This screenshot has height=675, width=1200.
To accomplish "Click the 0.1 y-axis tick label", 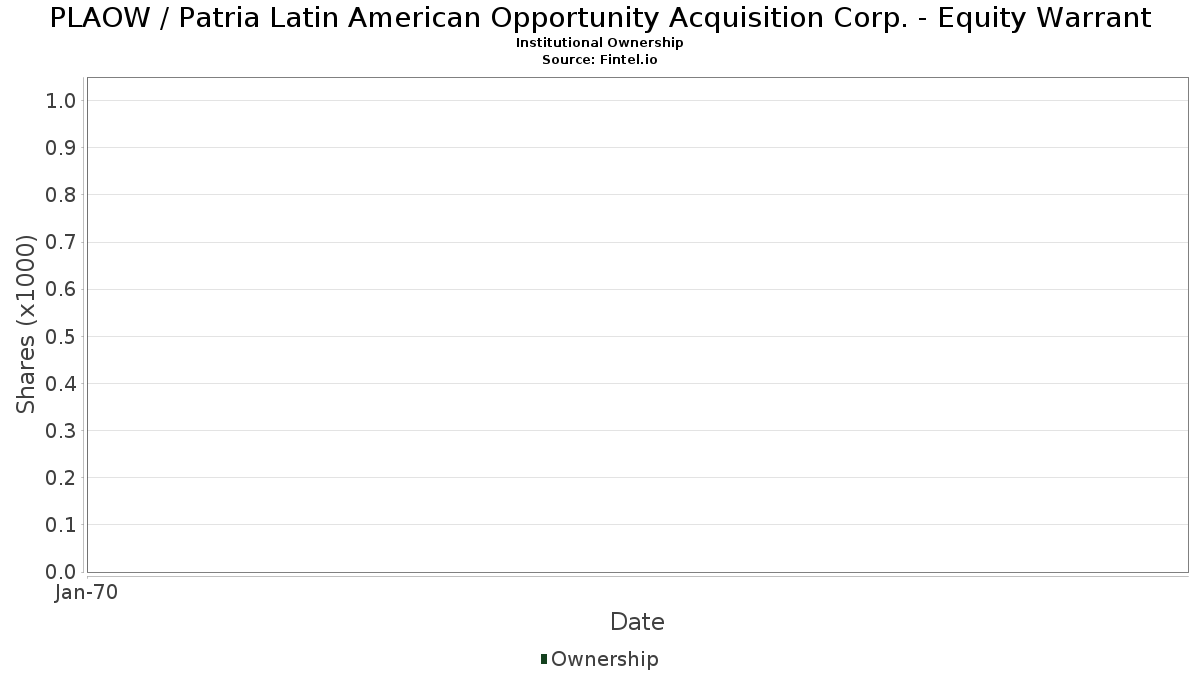I will 61,524.
